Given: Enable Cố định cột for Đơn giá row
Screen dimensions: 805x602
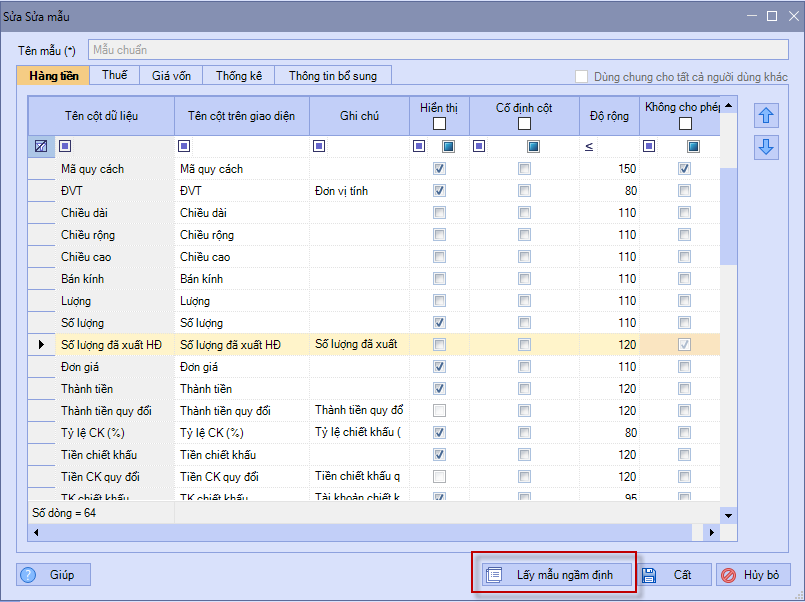Looking at the screenshot, I should click(x=524, y=367).
